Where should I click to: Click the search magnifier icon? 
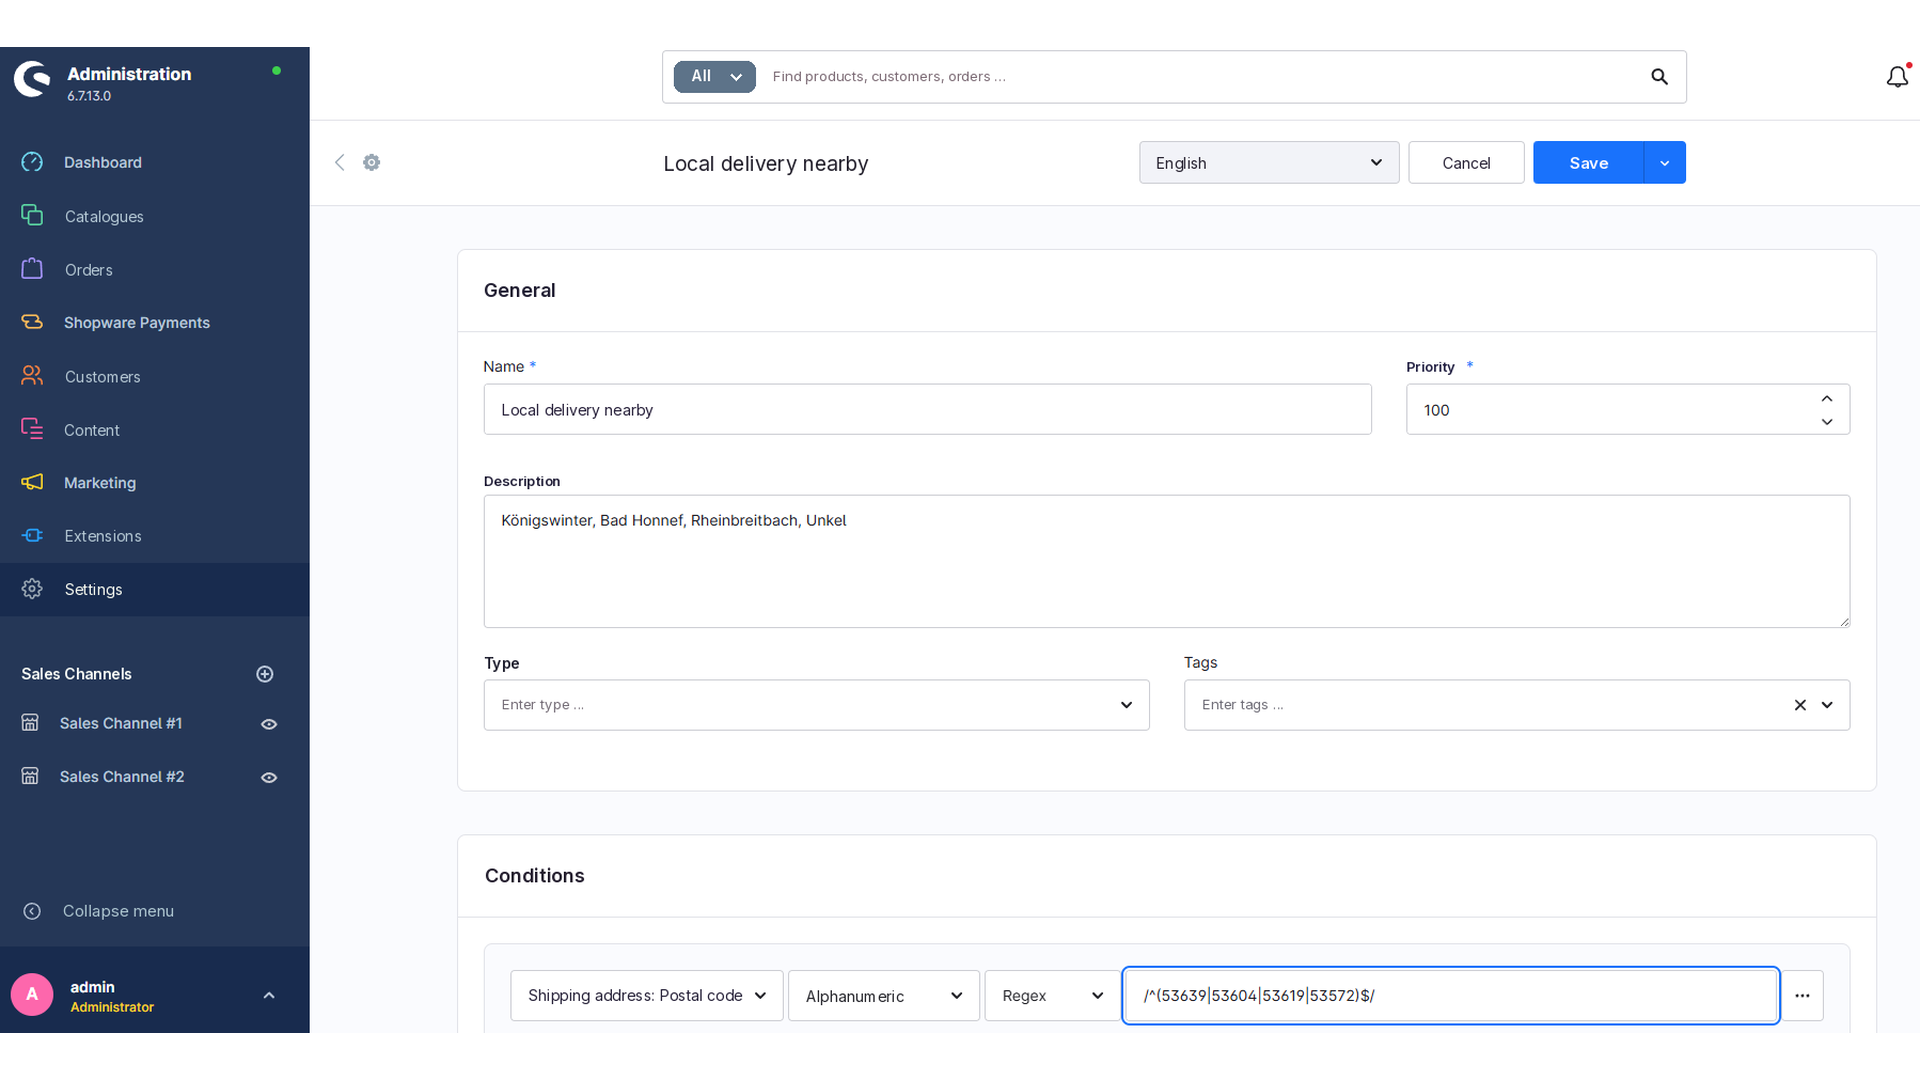(1659, 77)
